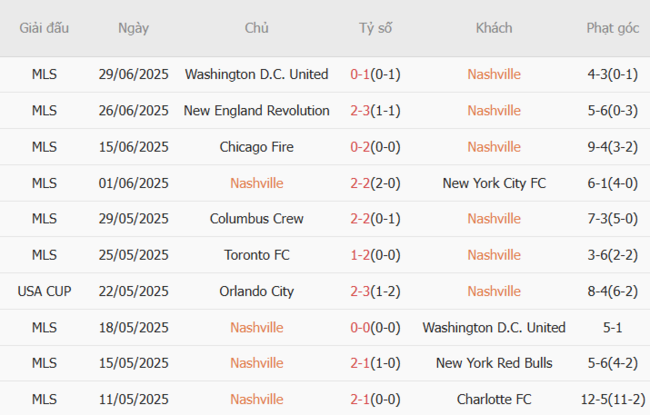650x415 pixels.
Task: Click Washington D.C. United home team on 29/06/2025
Action: coord(256,74)
